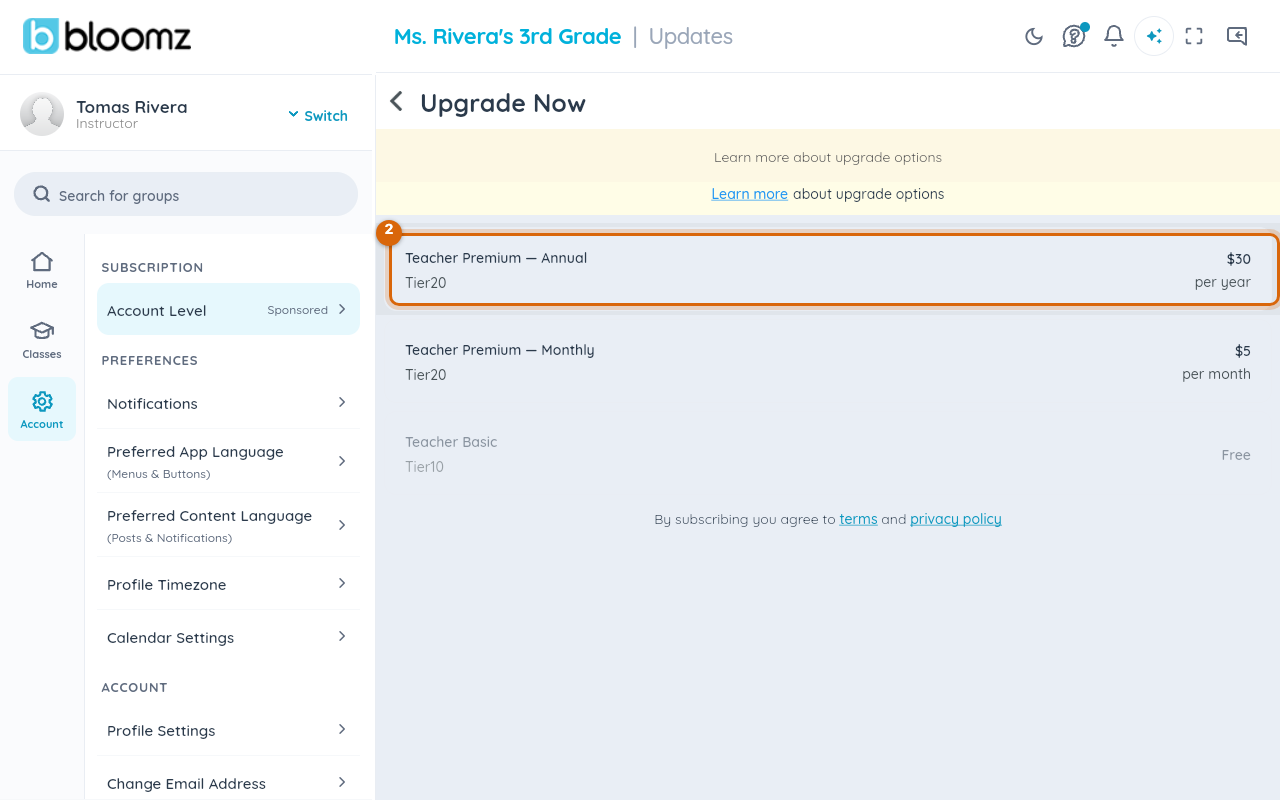Click Tomas Rivera's avatar
Viewport: 1280px width, 800px height.
[x=42, y=114]
